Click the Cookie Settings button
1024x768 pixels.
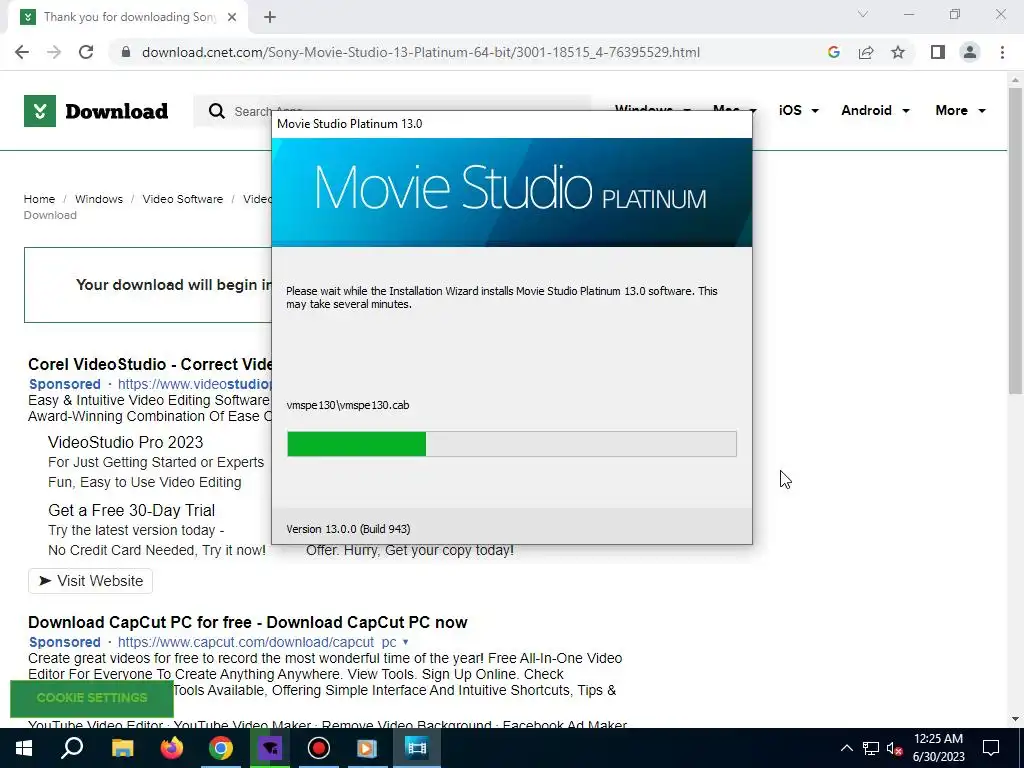pos(92,698)
